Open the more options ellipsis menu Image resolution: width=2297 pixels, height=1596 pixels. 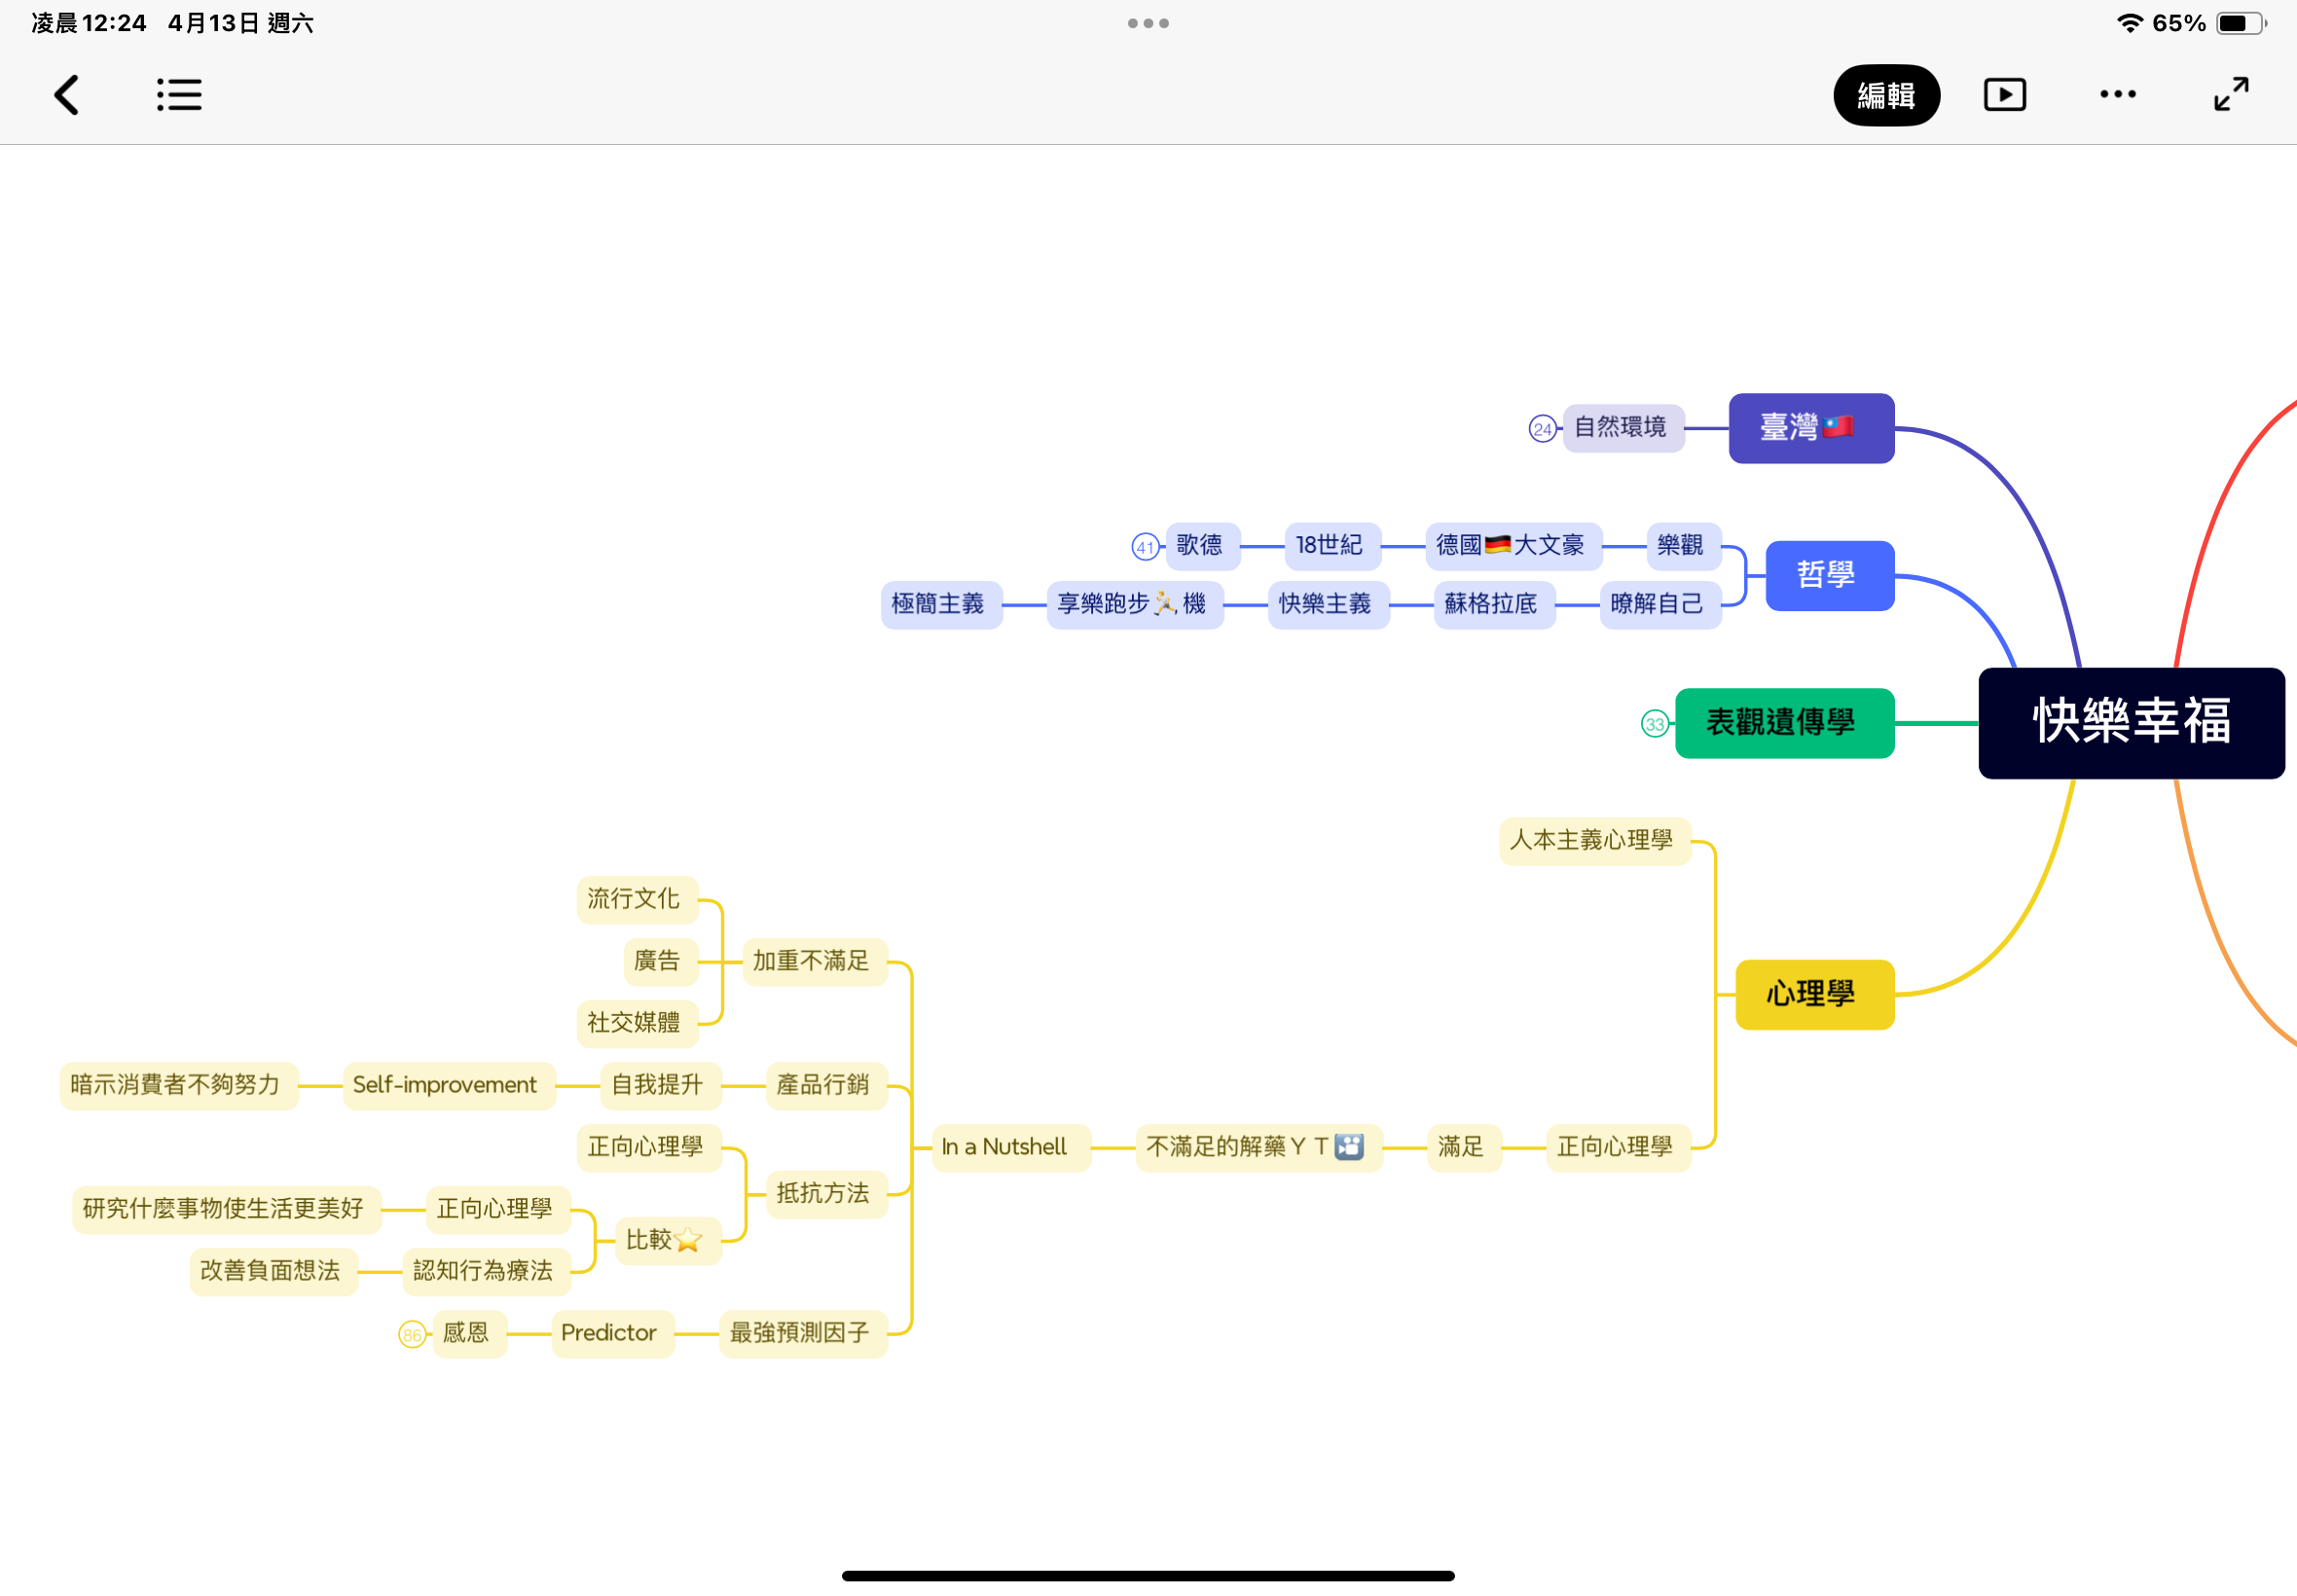(x=2117, y=94)
